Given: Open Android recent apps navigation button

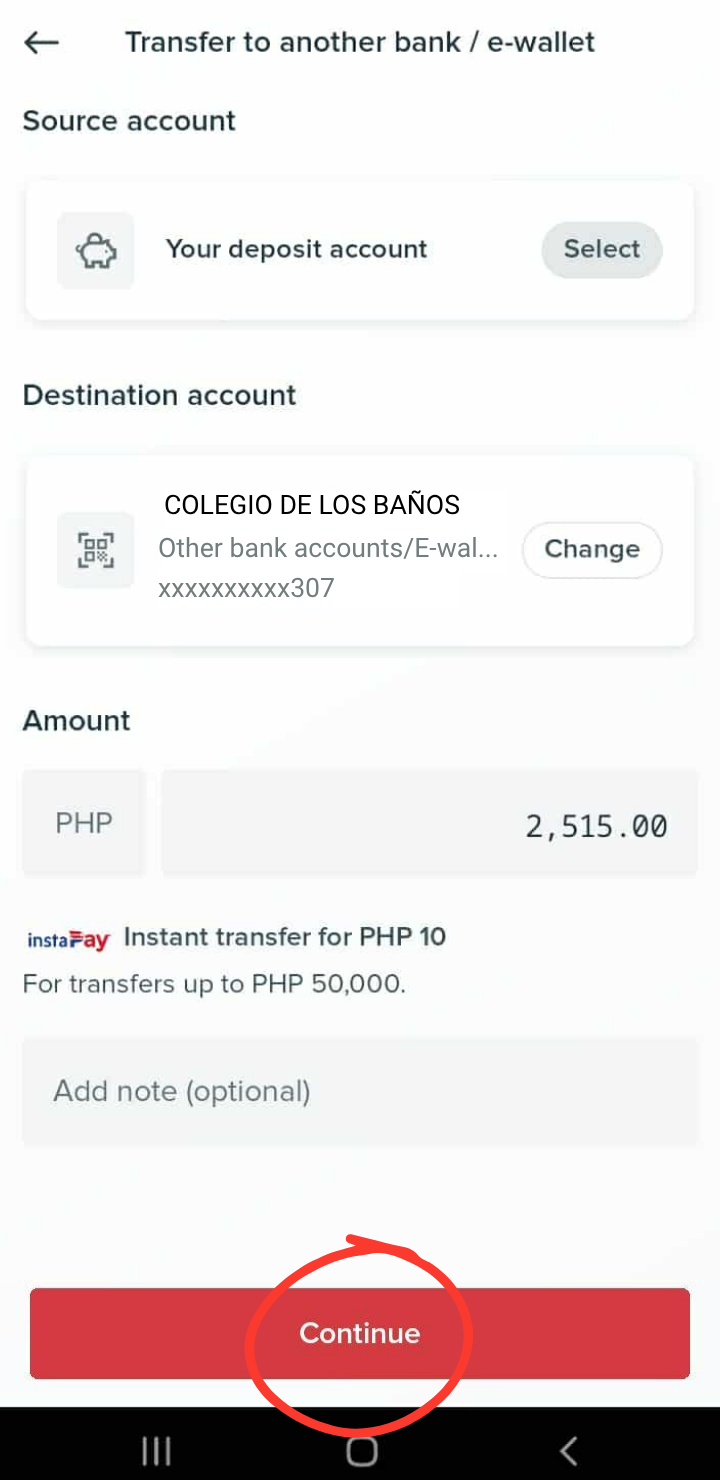Looking at the screenshot, I should (156, 1450).
